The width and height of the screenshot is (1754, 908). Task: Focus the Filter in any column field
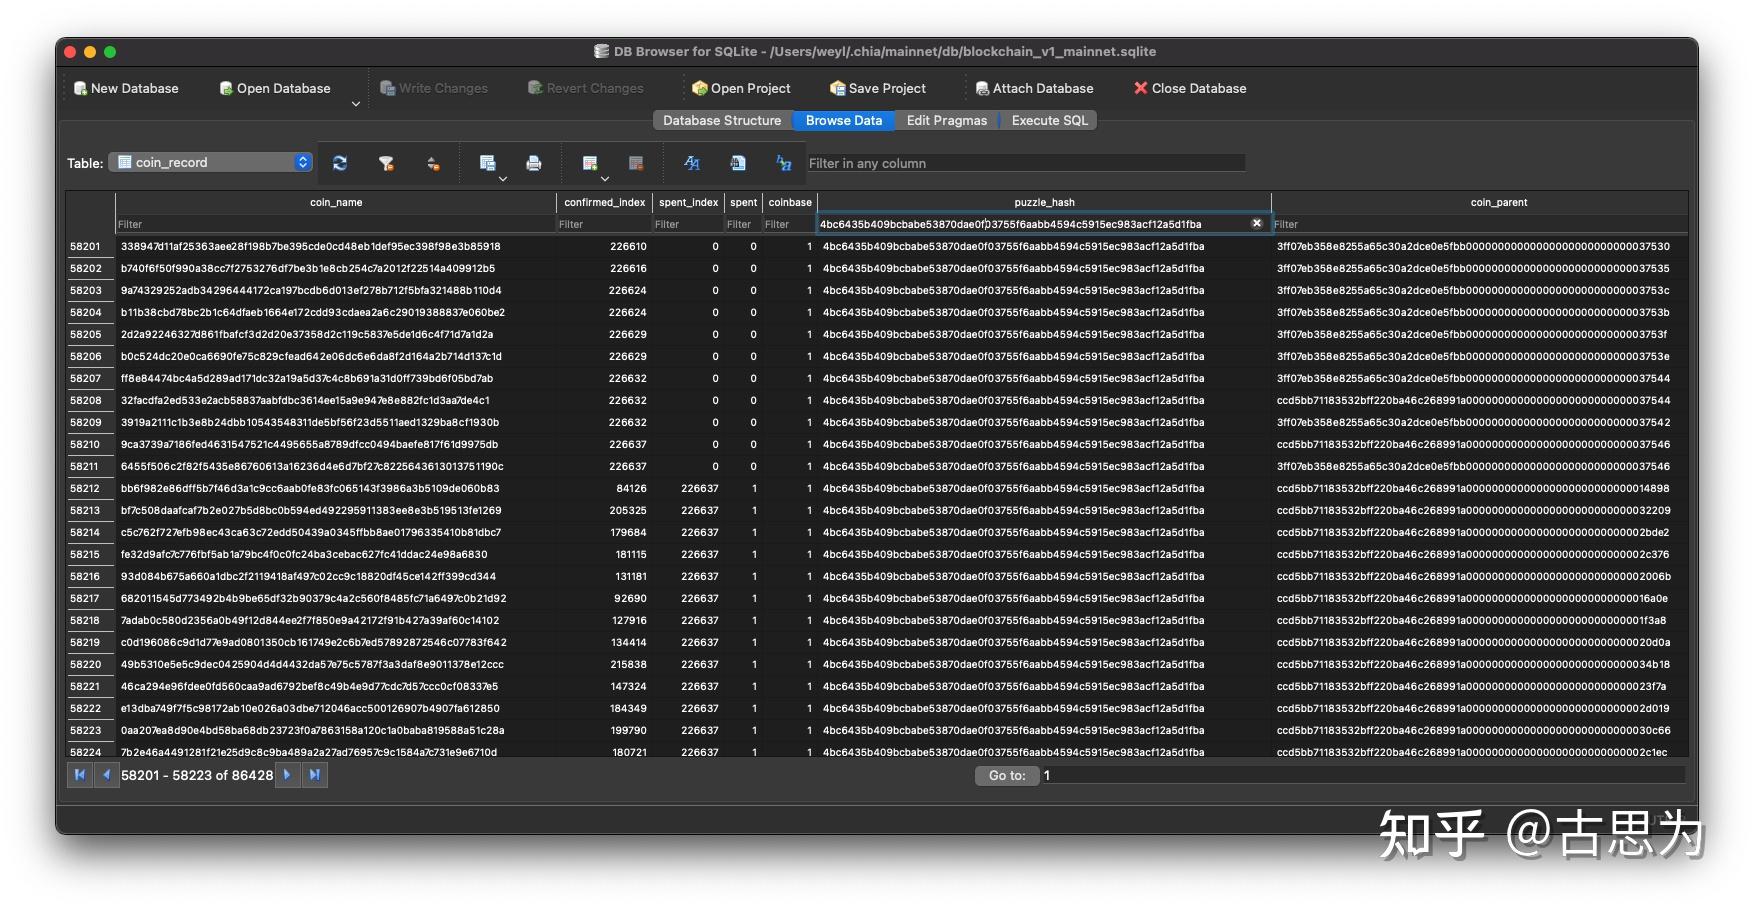click(1025, 163)
